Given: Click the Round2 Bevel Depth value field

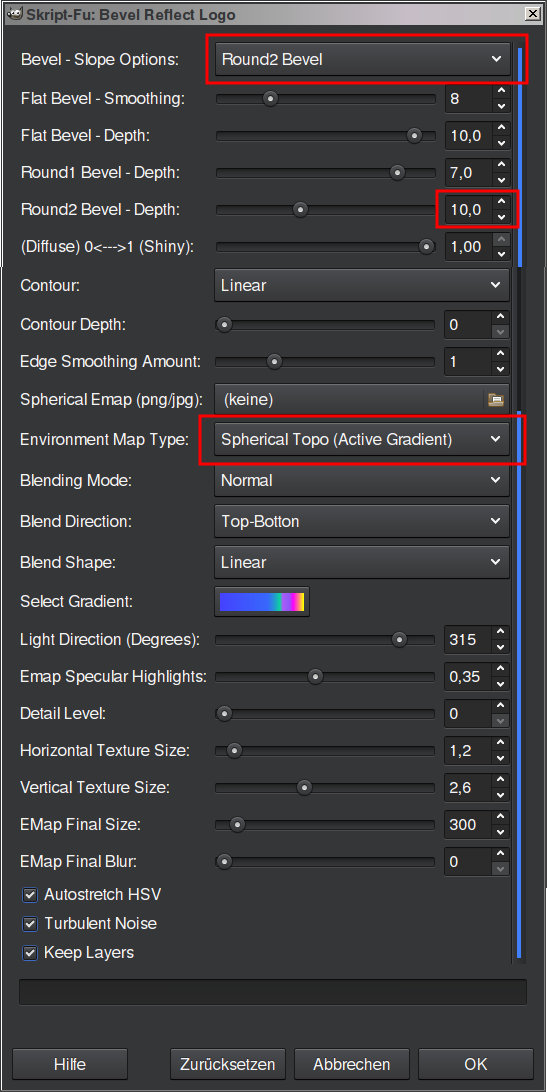Looking at the screenshot, I should 468,209.
